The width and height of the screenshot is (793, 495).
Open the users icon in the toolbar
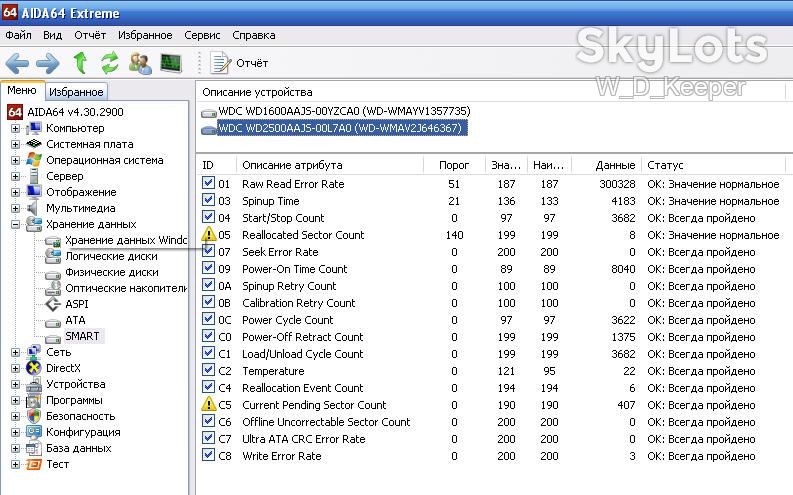pyautogui.click(x=140, y=63)
